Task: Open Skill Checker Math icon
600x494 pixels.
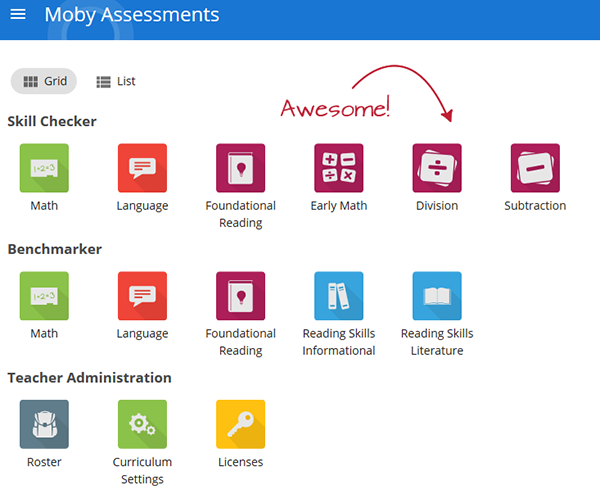Action: 44,168
